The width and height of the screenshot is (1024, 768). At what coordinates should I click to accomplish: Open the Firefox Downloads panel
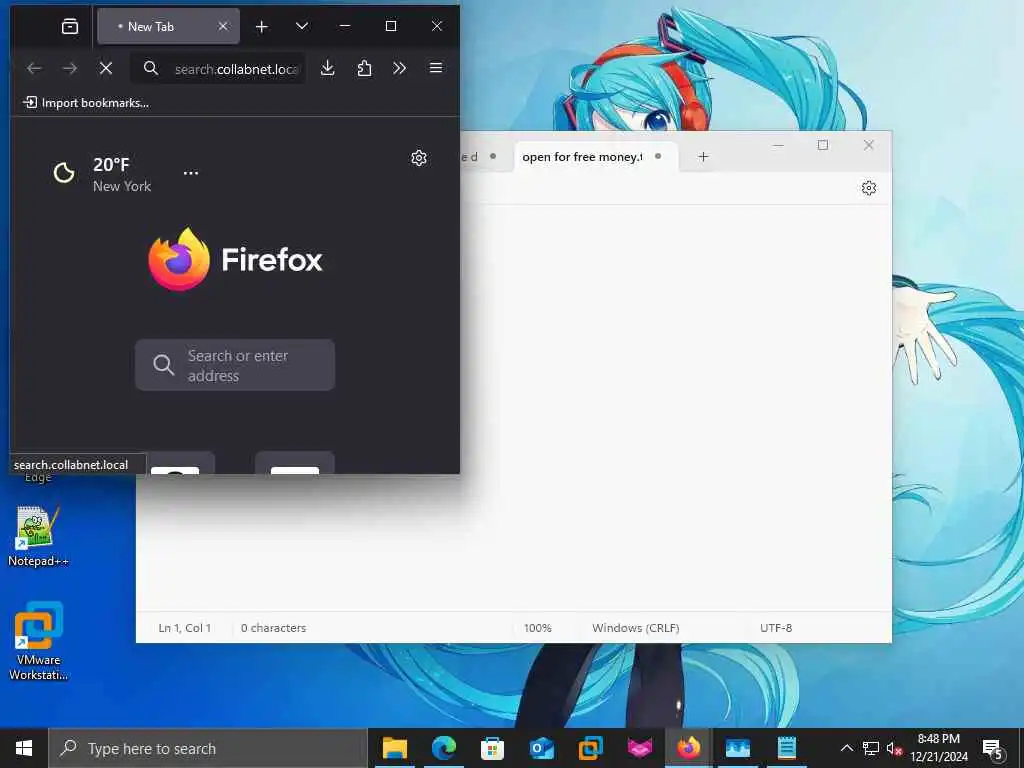[328, 68]
